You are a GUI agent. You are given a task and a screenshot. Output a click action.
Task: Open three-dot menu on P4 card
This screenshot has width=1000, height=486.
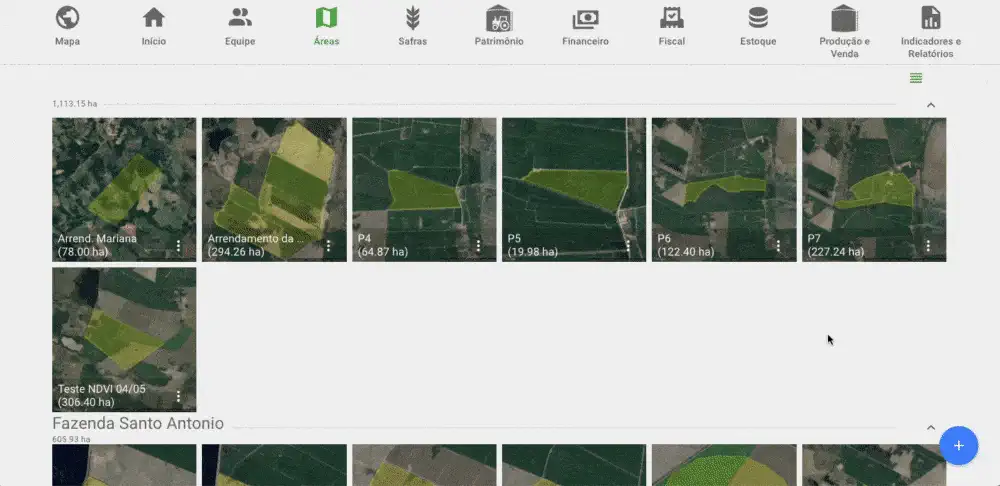478,246
